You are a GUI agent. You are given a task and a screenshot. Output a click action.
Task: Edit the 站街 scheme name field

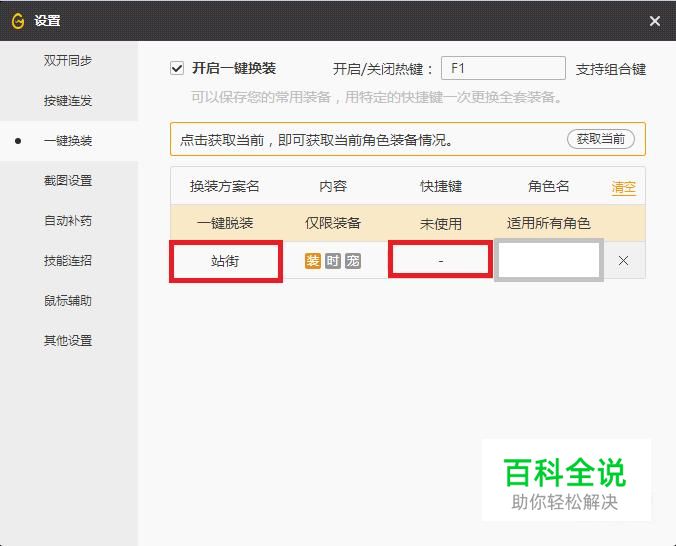tap(226, 261)
